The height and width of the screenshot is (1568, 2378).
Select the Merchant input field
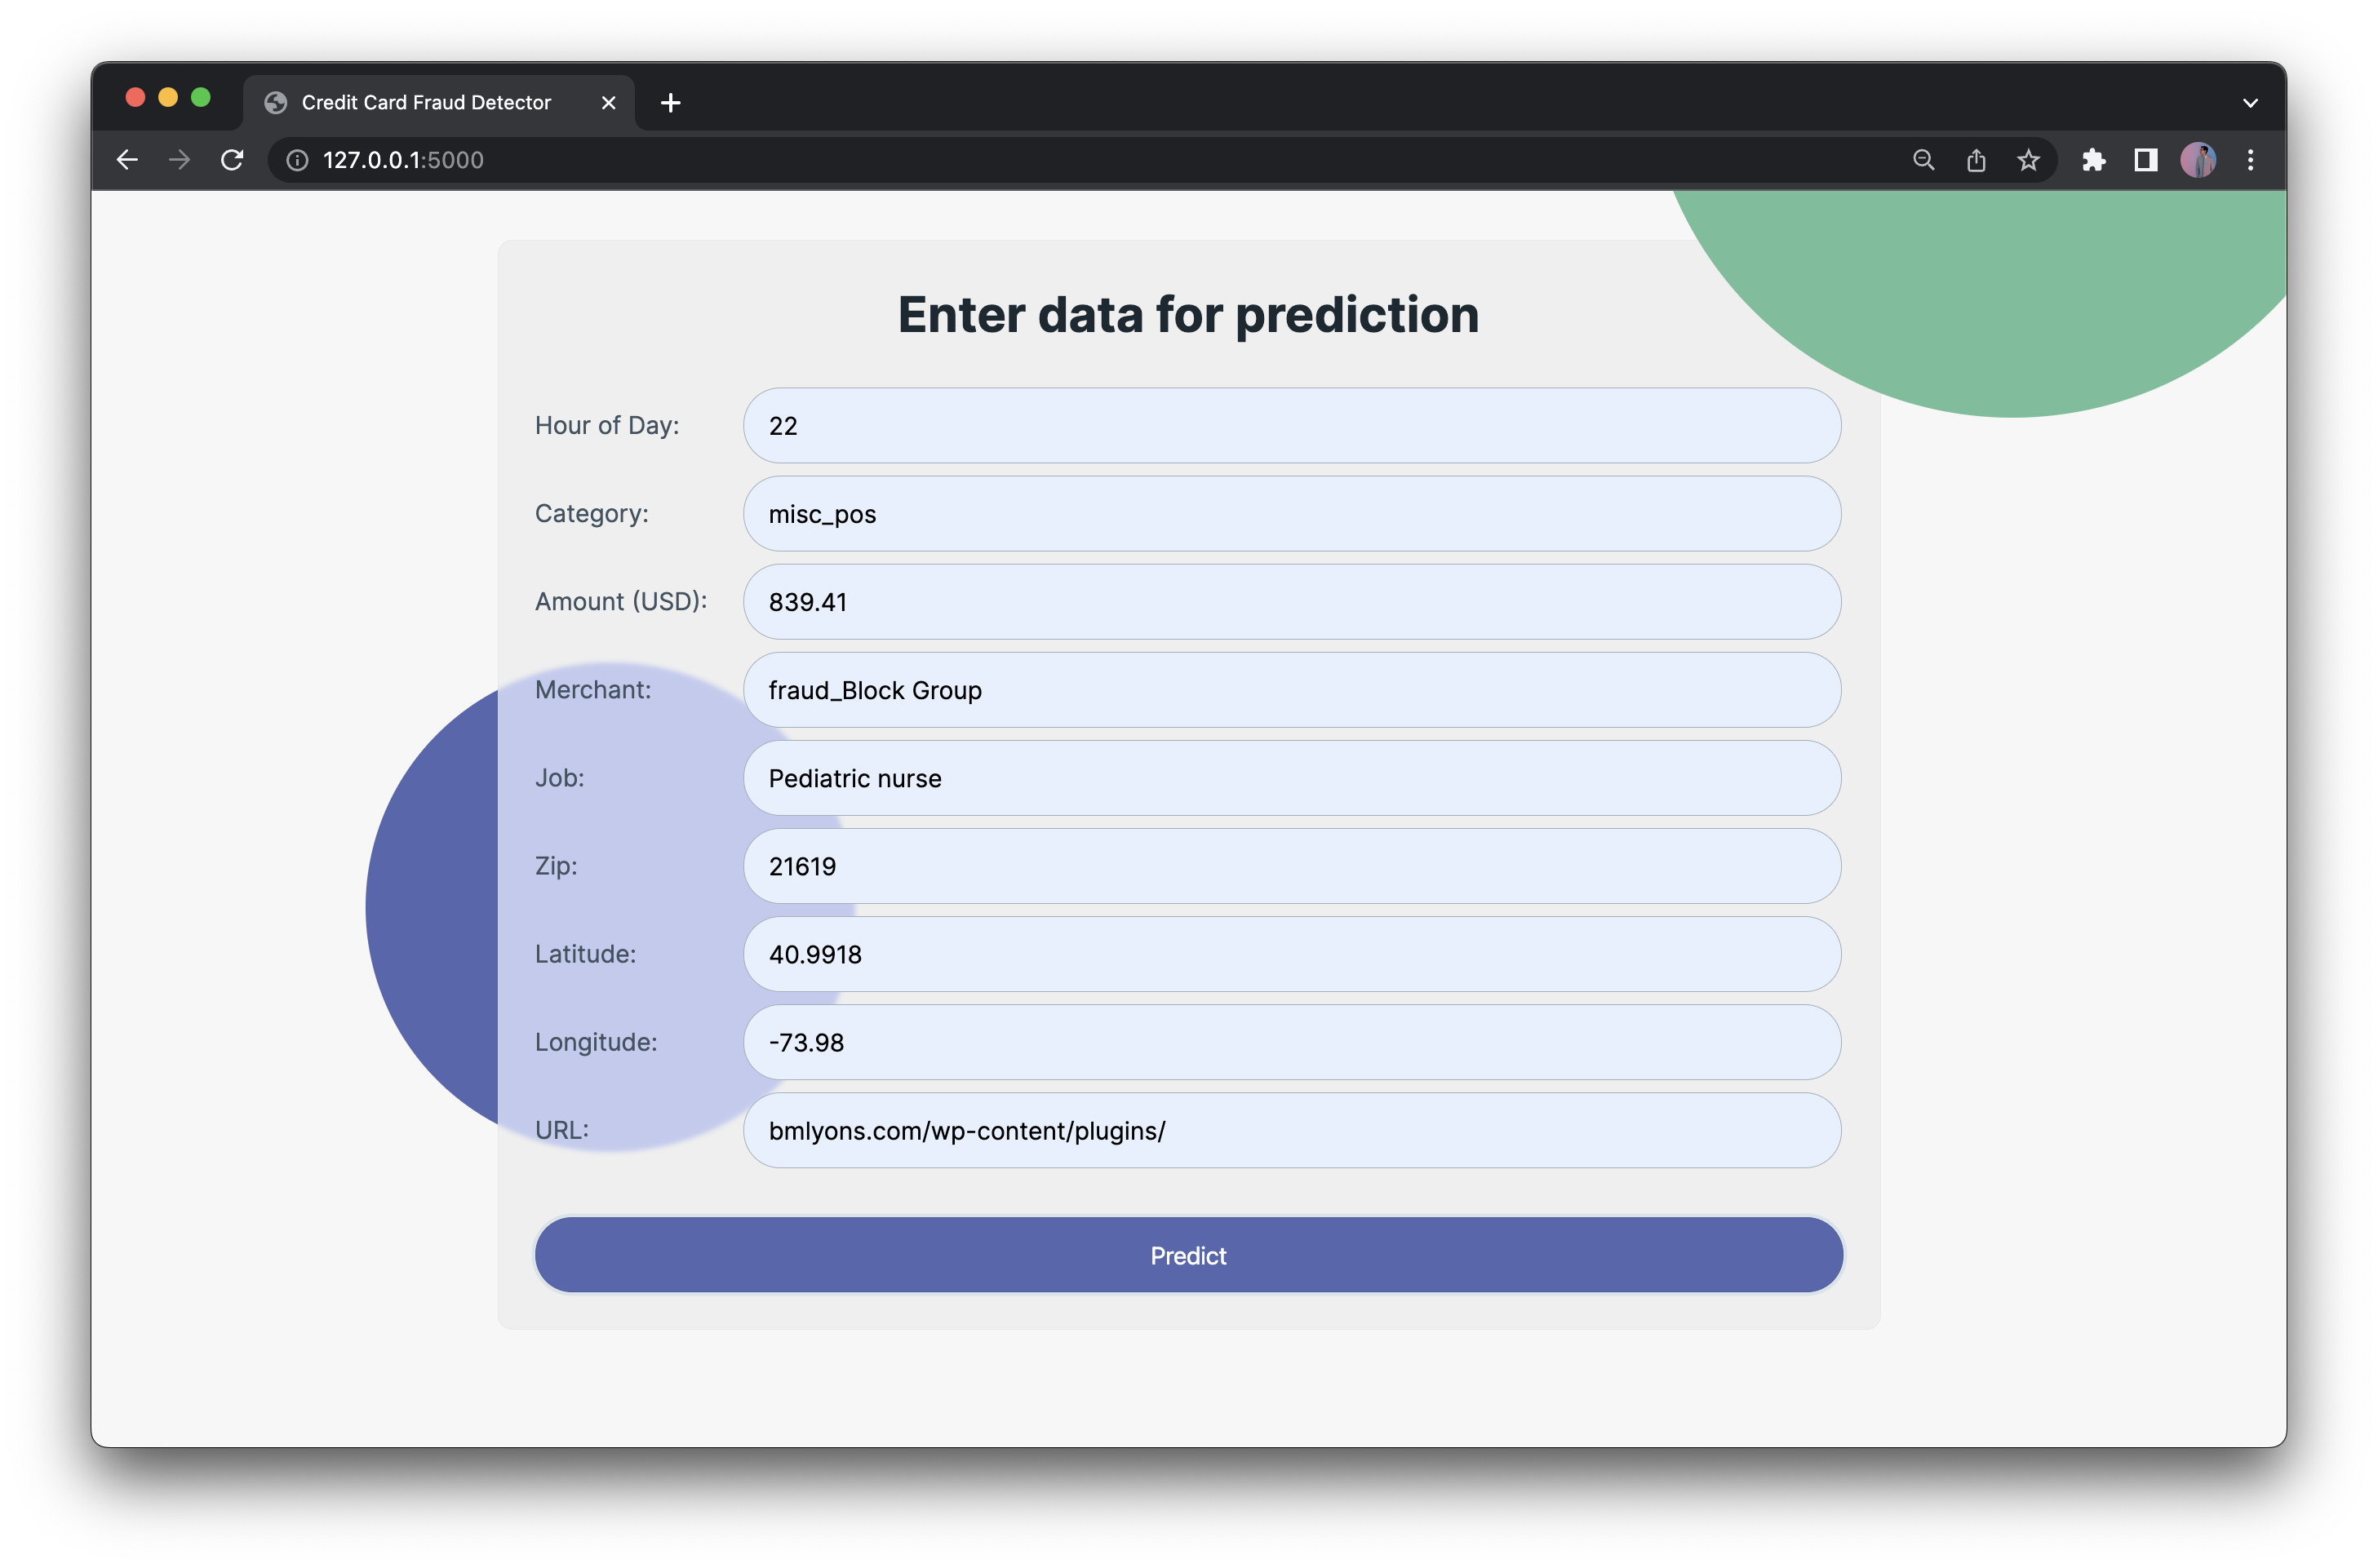click(1292, 689)
